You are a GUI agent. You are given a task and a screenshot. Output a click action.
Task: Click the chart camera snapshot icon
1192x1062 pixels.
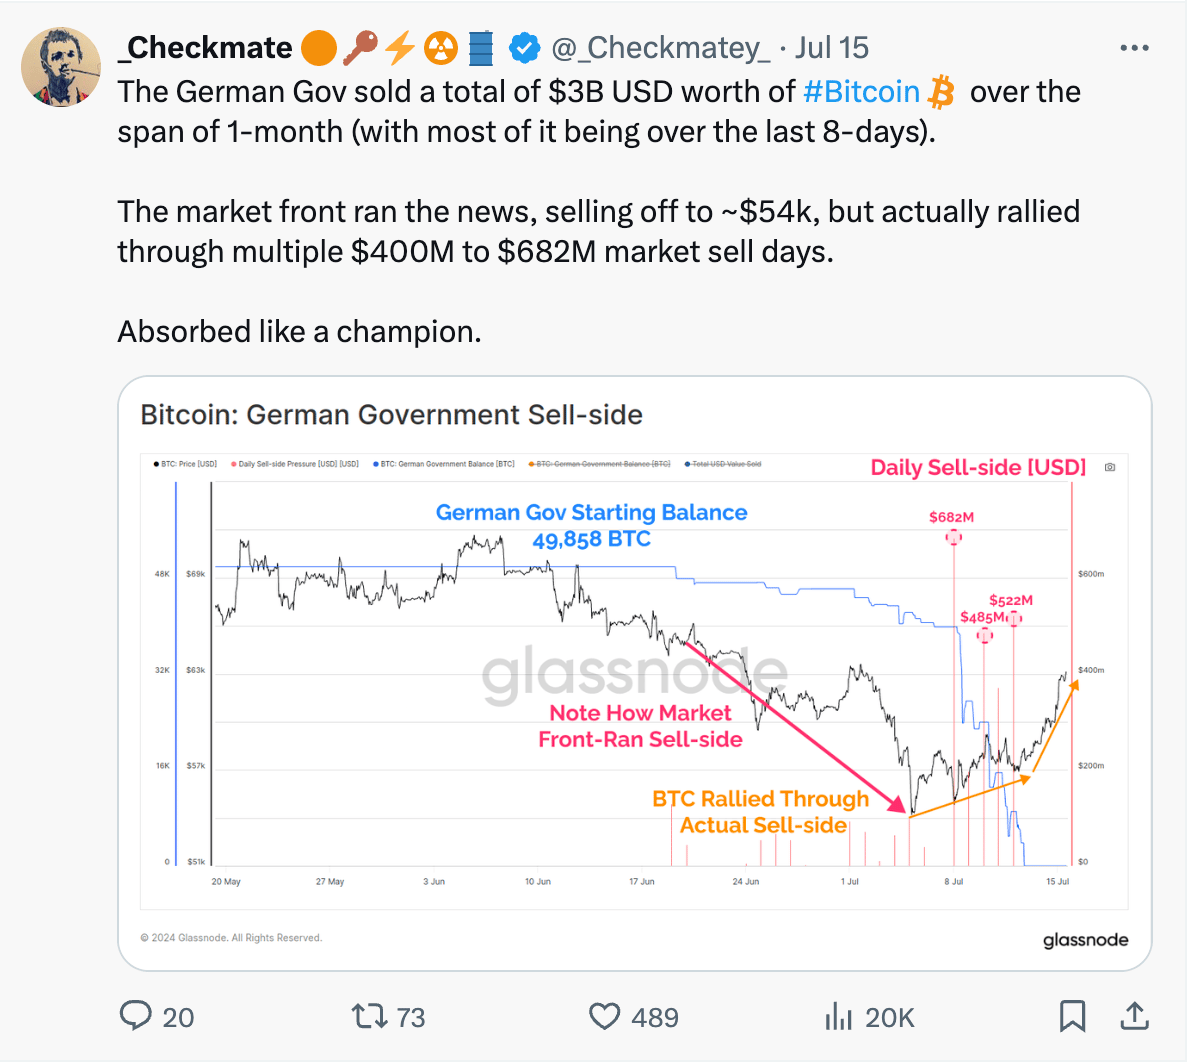click(x=1110, y=468)
